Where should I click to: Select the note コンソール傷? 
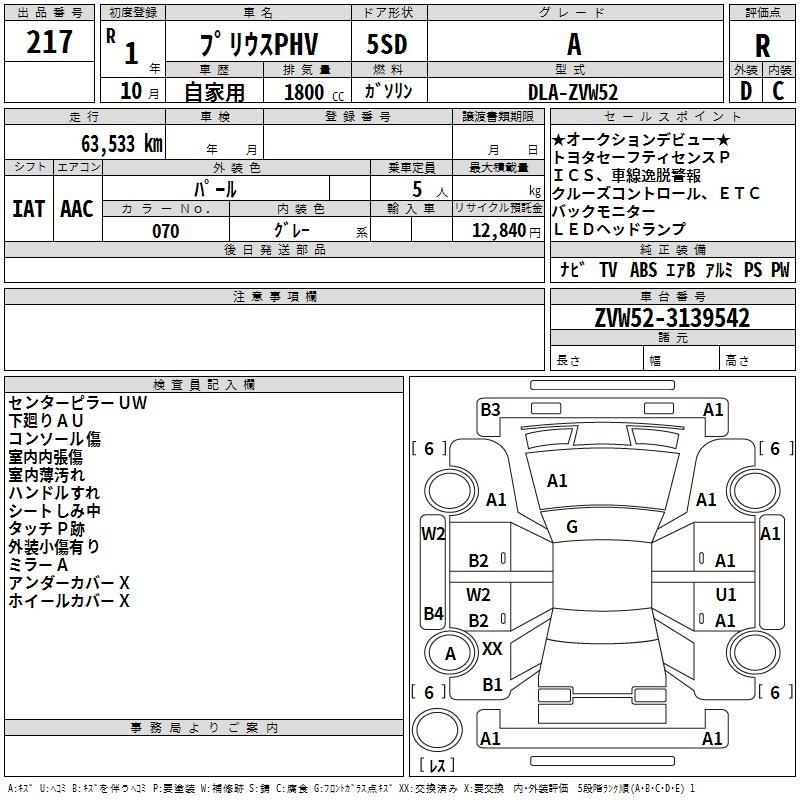pyautogui.click(x=55, y=439)
